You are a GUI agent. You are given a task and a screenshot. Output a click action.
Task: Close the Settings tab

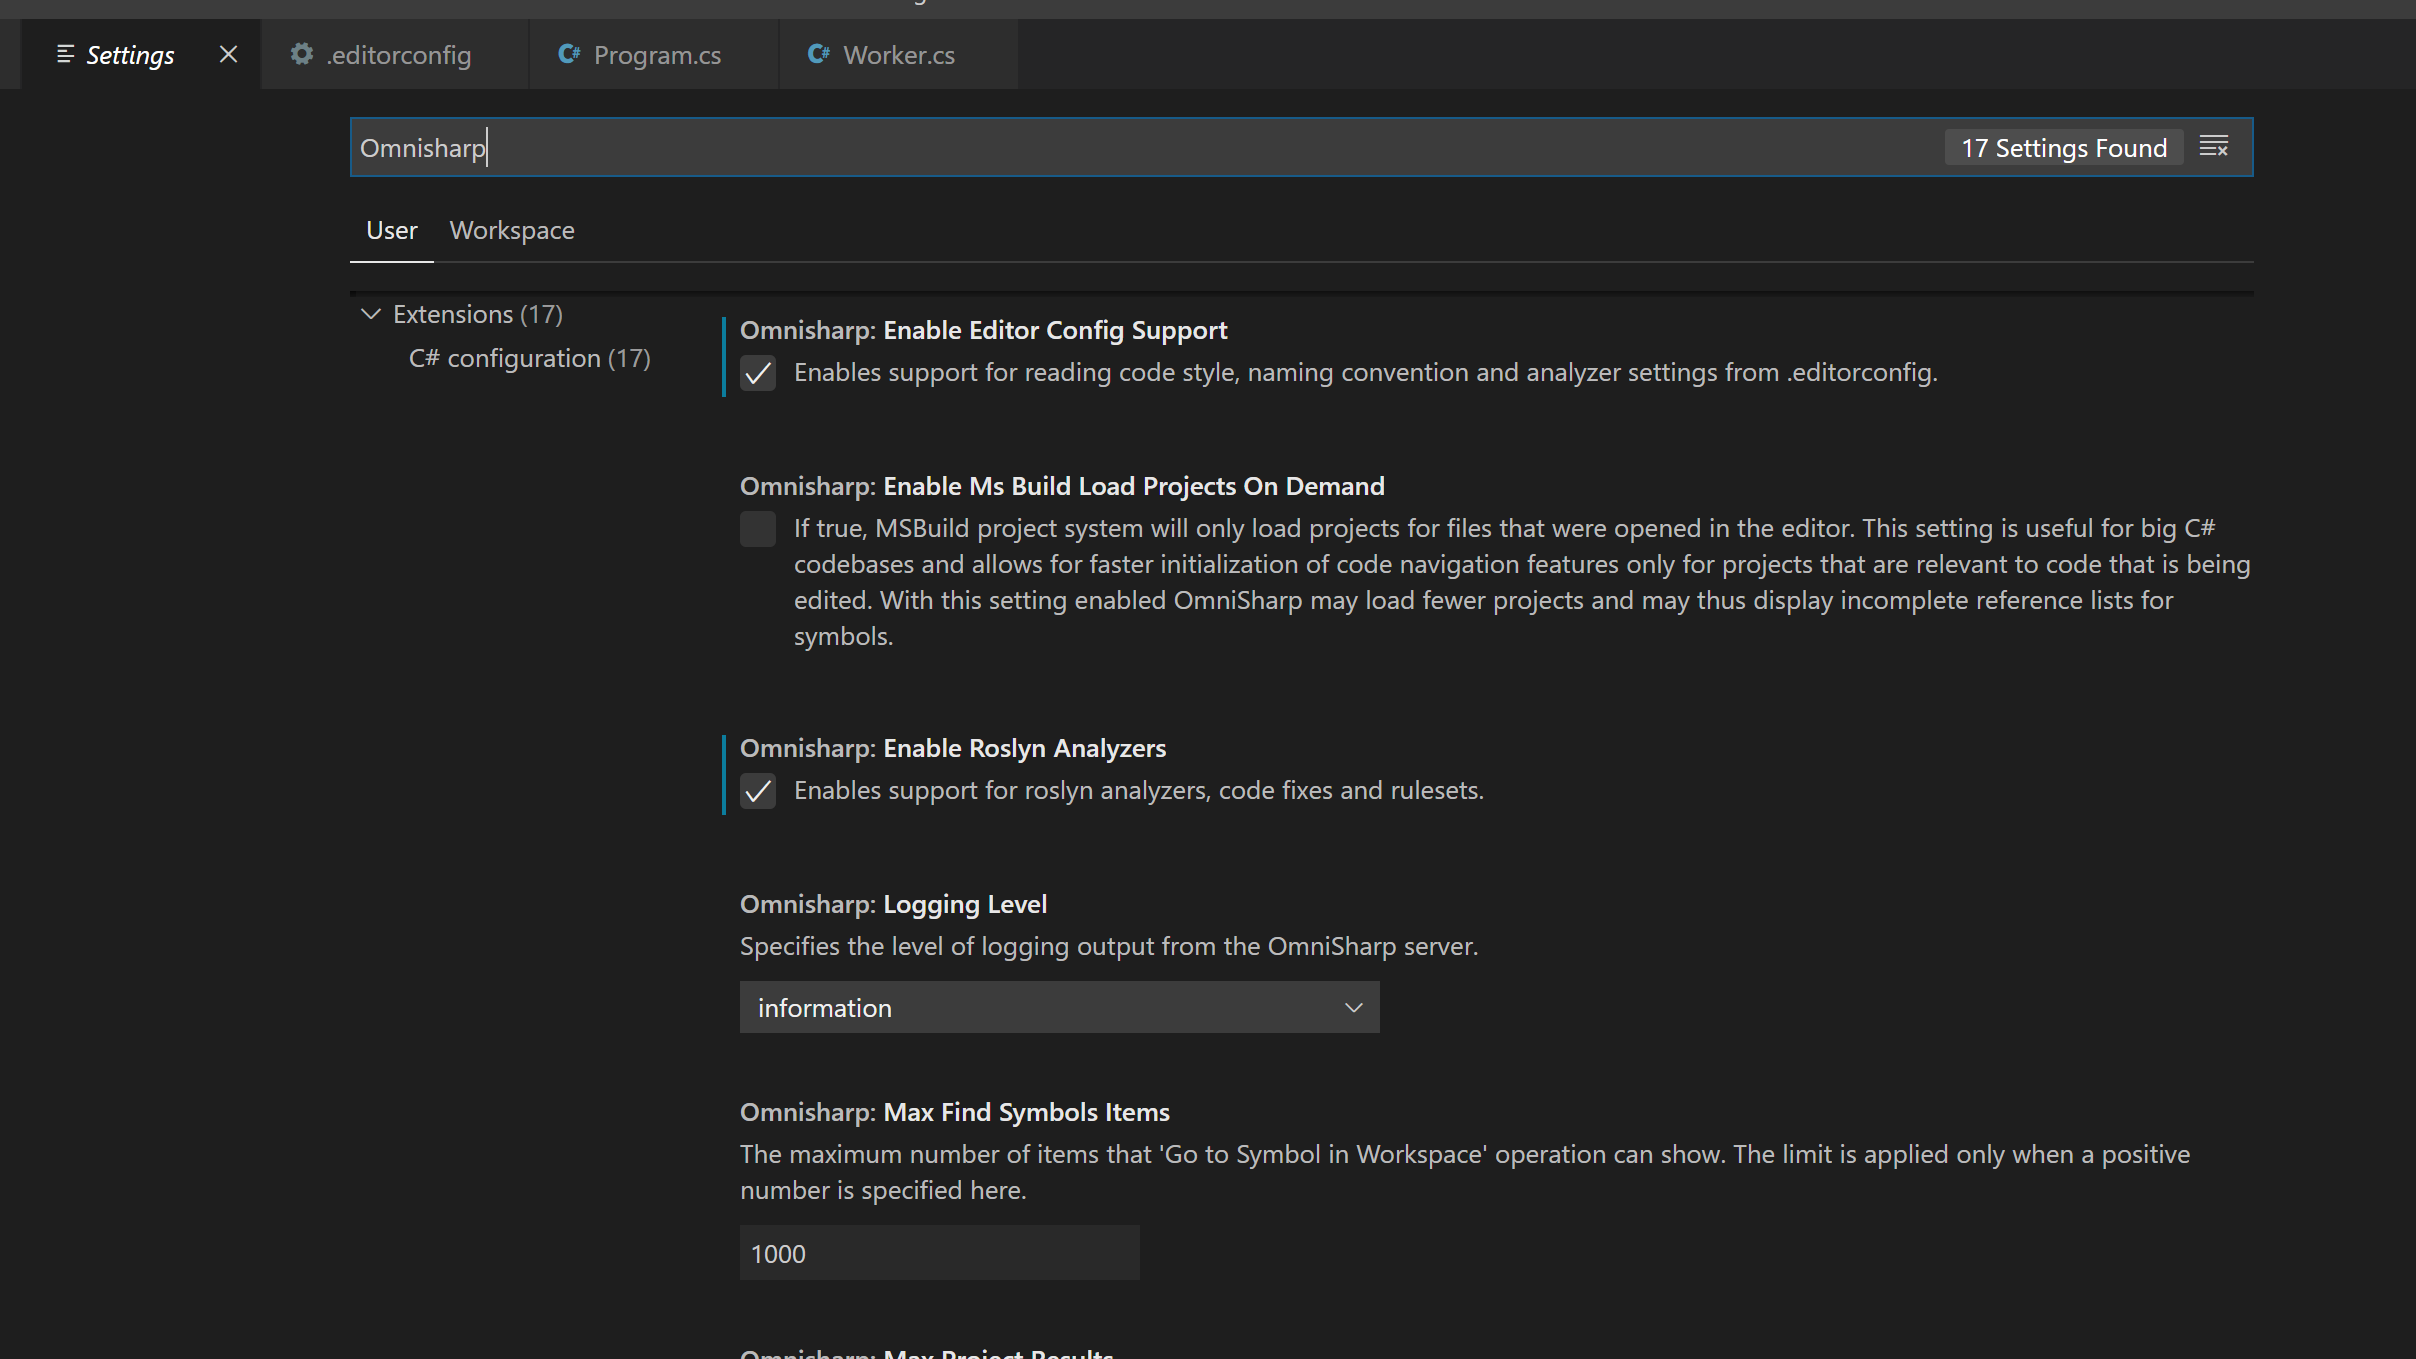click(228, 54)
